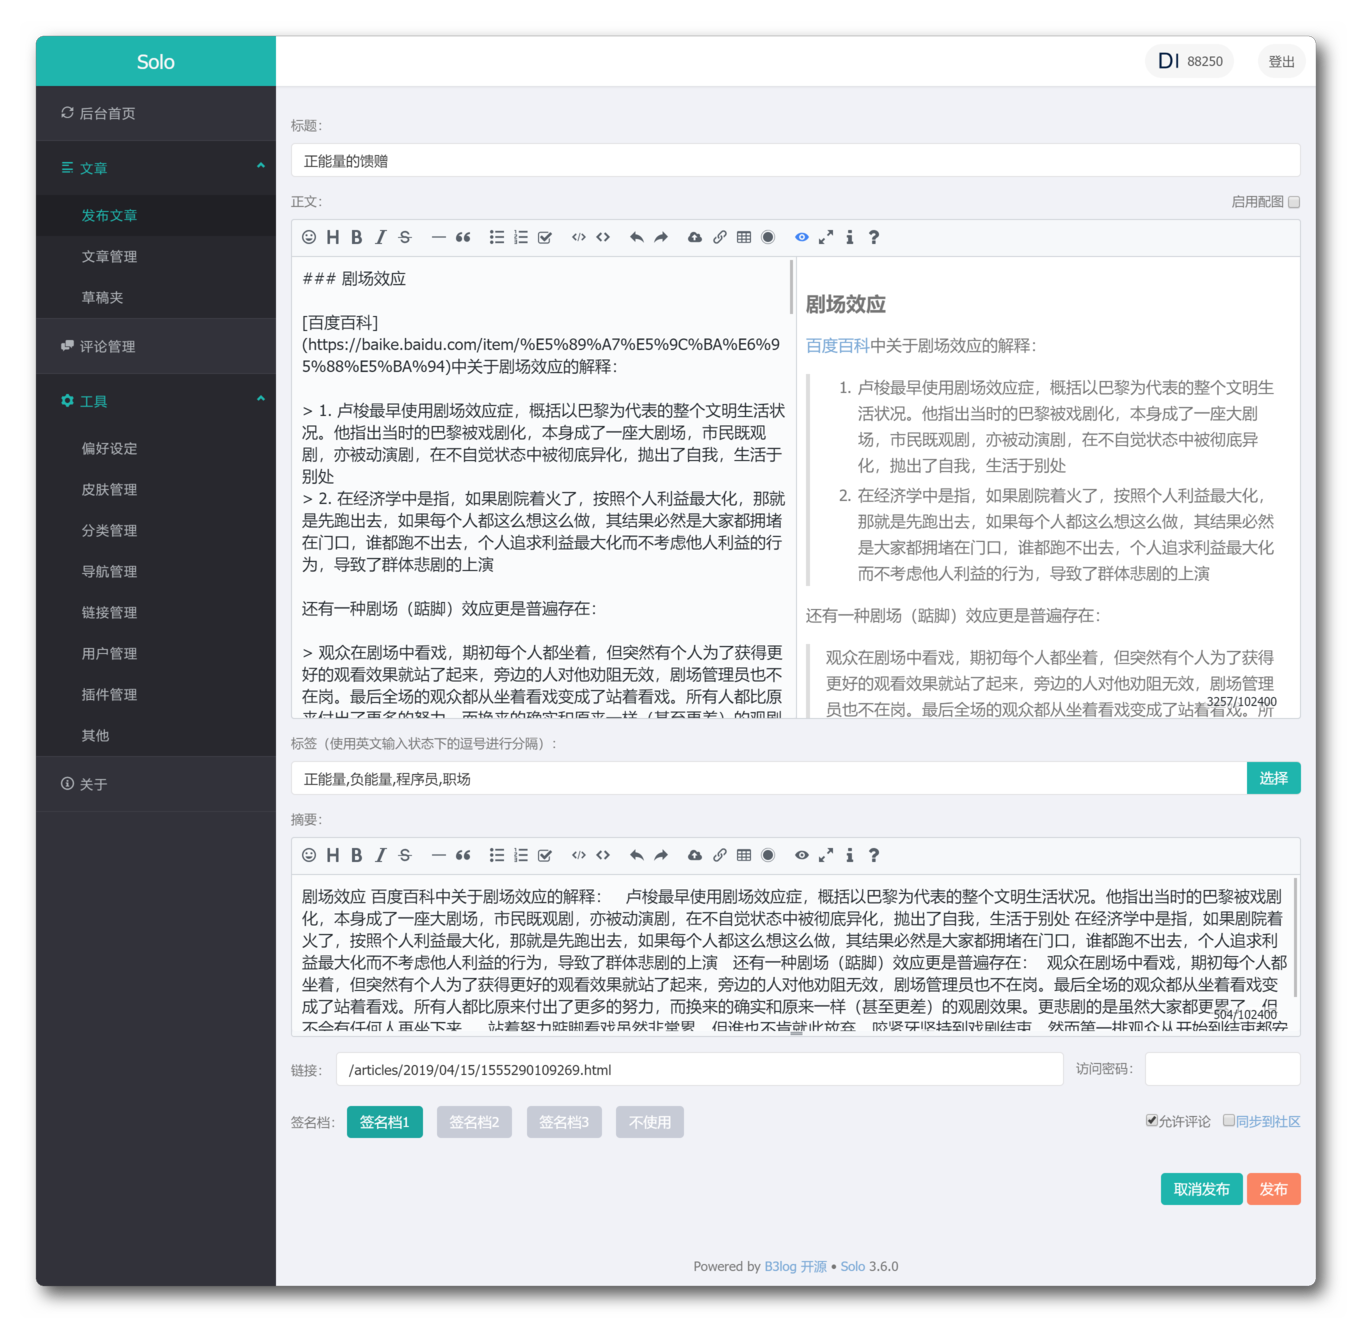Screen dimensions: 1352x1322
Task: Insert emoji in the content editor toolbar
Action: (309, 237)
